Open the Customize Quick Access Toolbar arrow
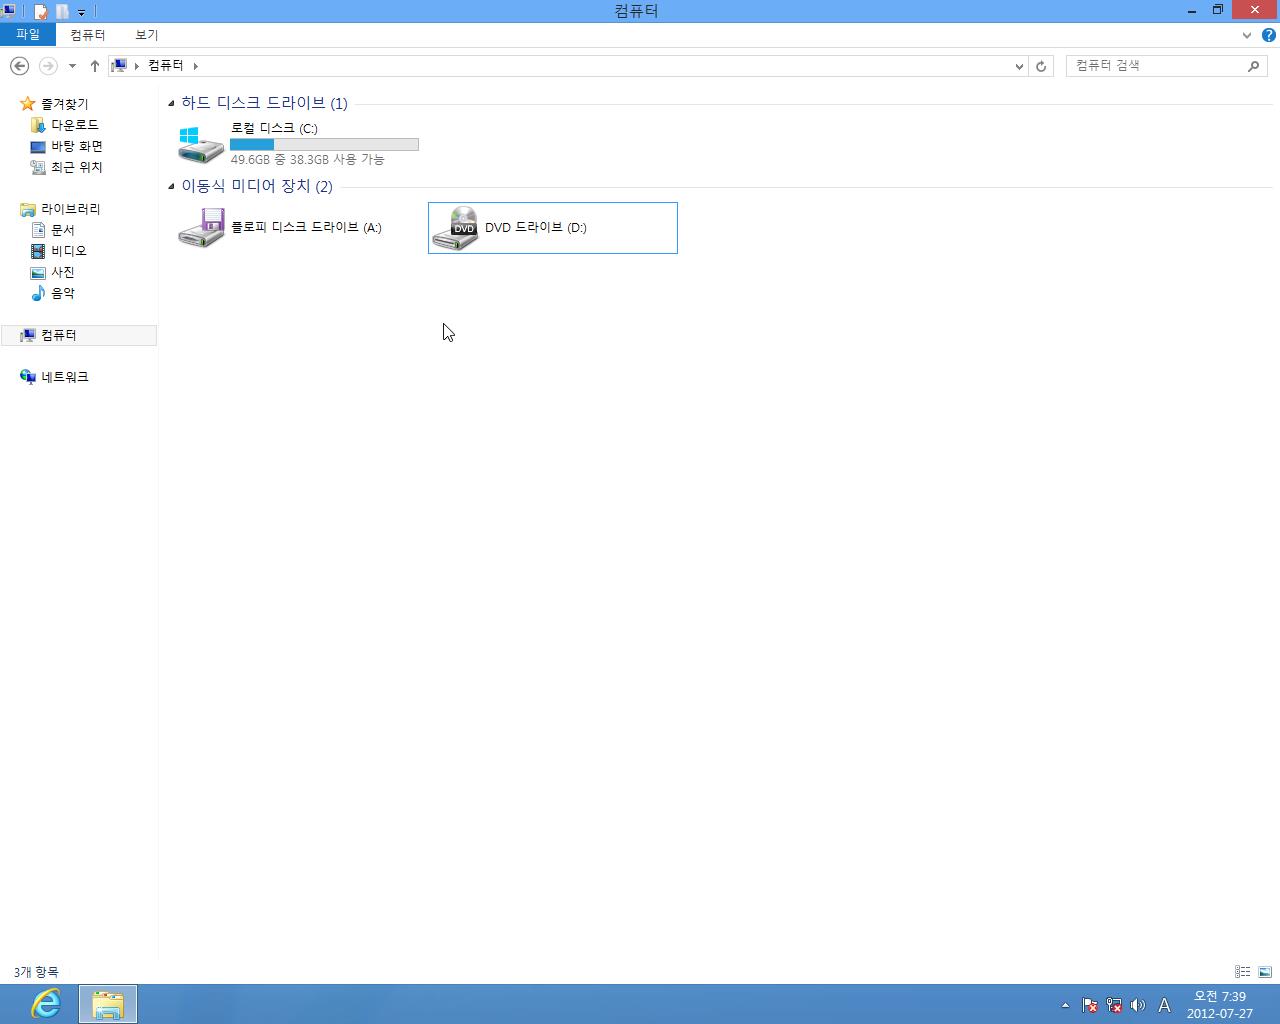 click(x=81, y=12)
